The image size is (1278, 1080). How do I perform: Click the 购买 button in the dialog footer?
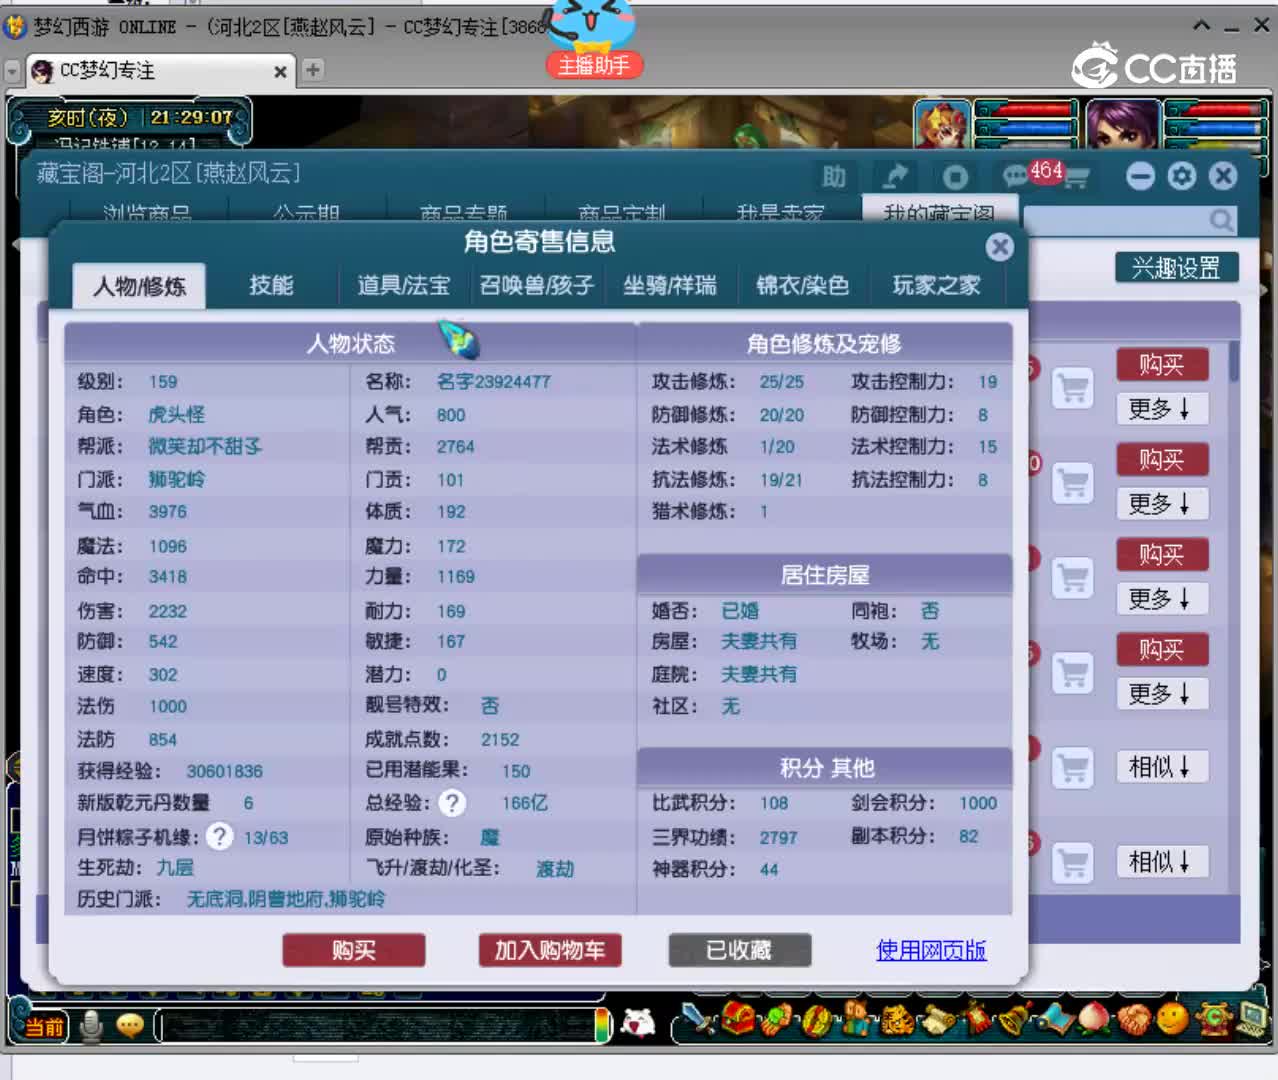click(x=354, y=950)
